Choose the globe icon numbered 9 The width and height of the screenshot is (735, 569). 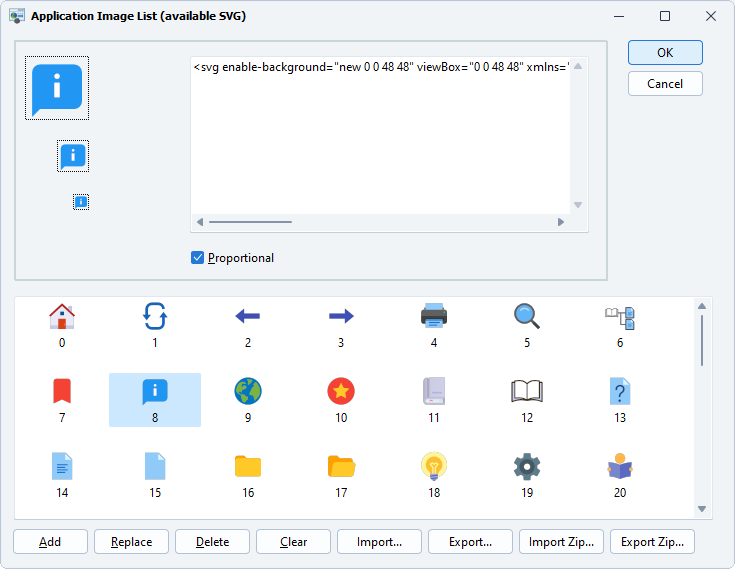click(248, 392)
